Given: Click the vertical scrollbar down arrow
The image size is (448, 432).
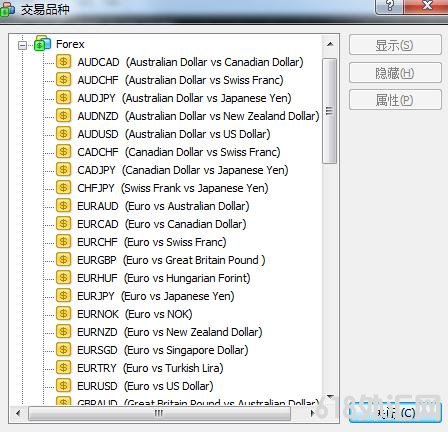Looking at the screenshot, I should point(330,397).
